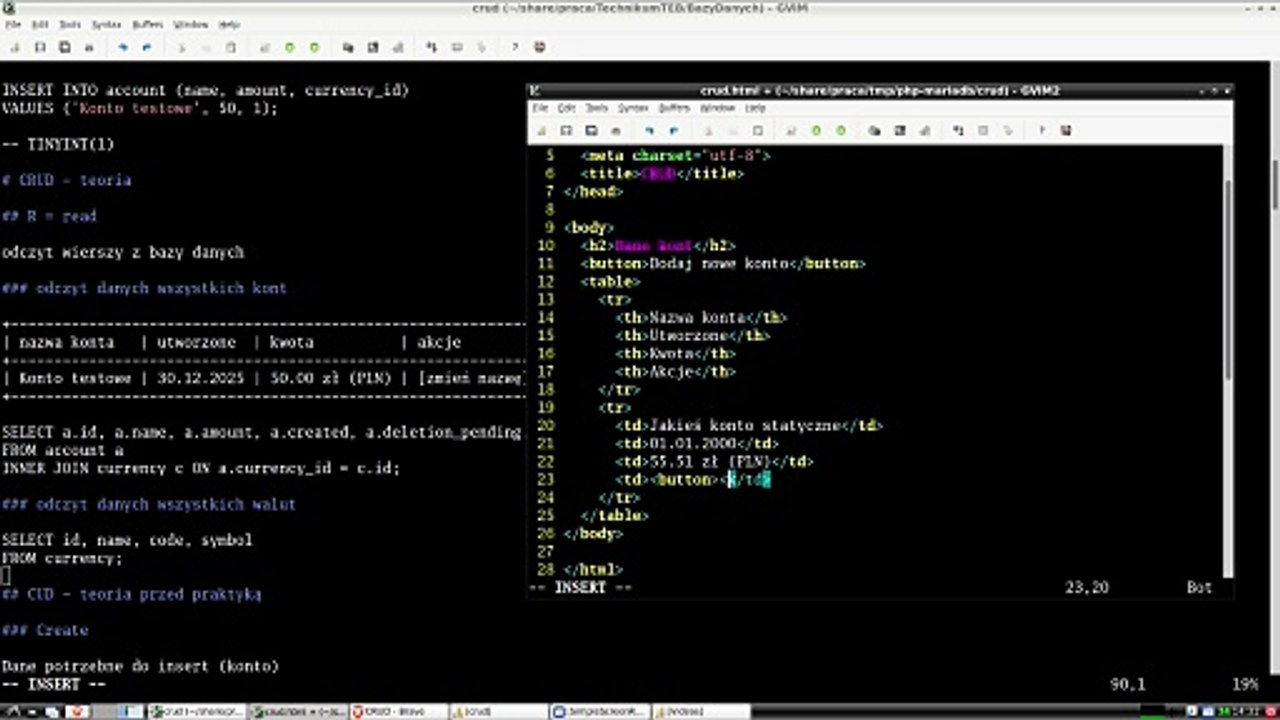The image size is (1280, 720).
Task: Click Save icon in crud.html GVIM2 toolbar
Action: [x=566, y=131]
